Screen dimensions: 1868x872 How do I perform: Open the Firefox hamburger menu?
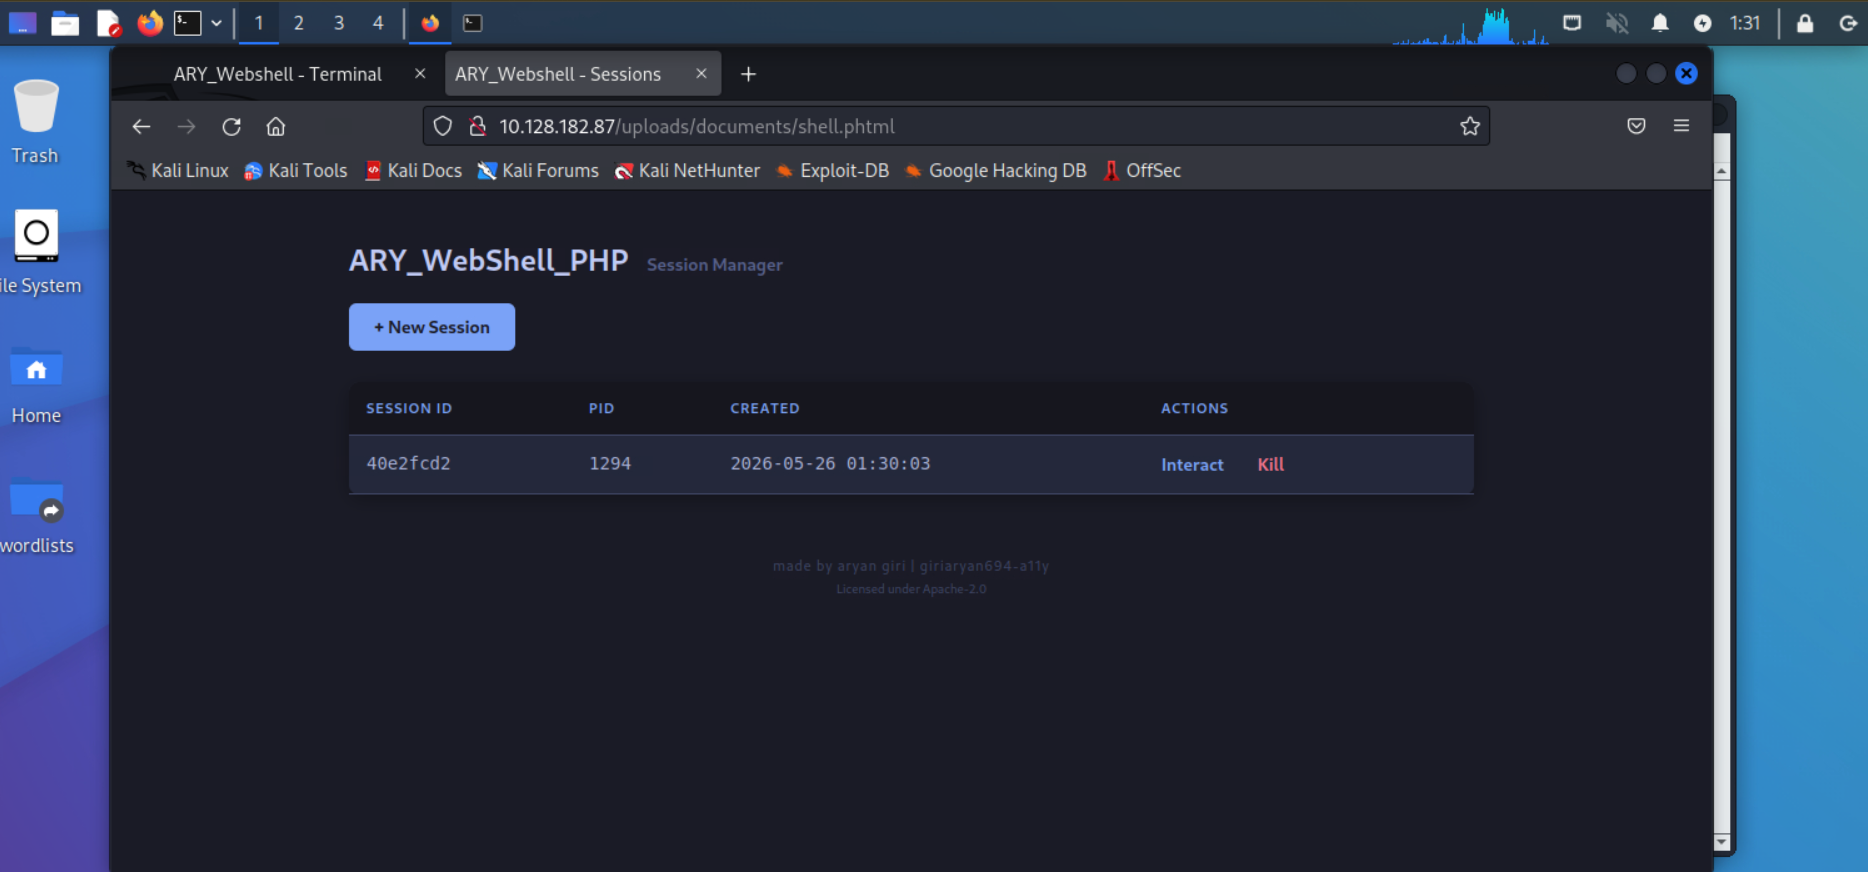point(1681,126)
